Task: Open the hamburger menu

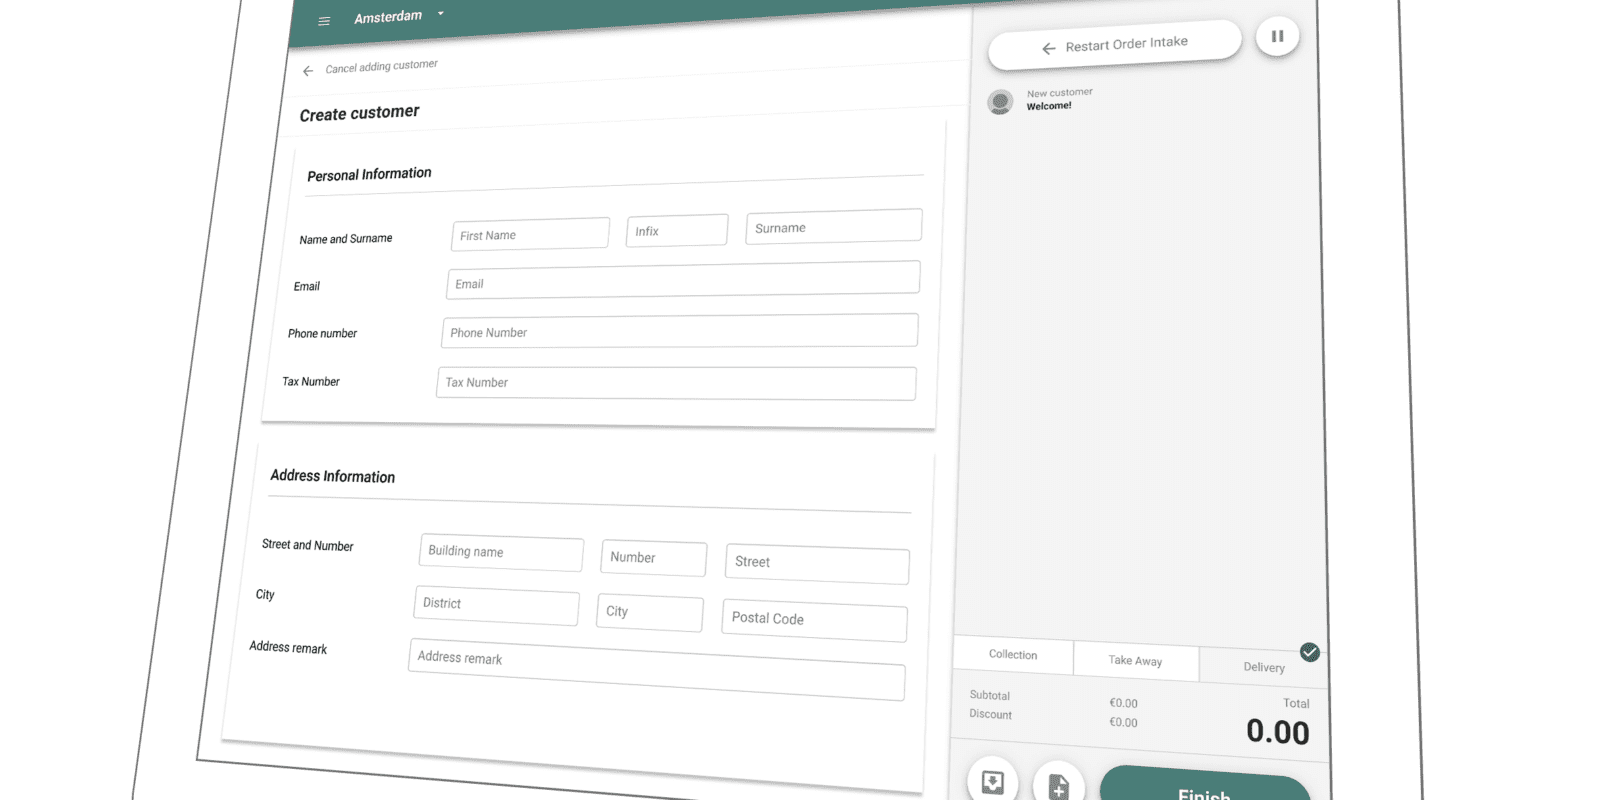Action: [x=324, y=21]
